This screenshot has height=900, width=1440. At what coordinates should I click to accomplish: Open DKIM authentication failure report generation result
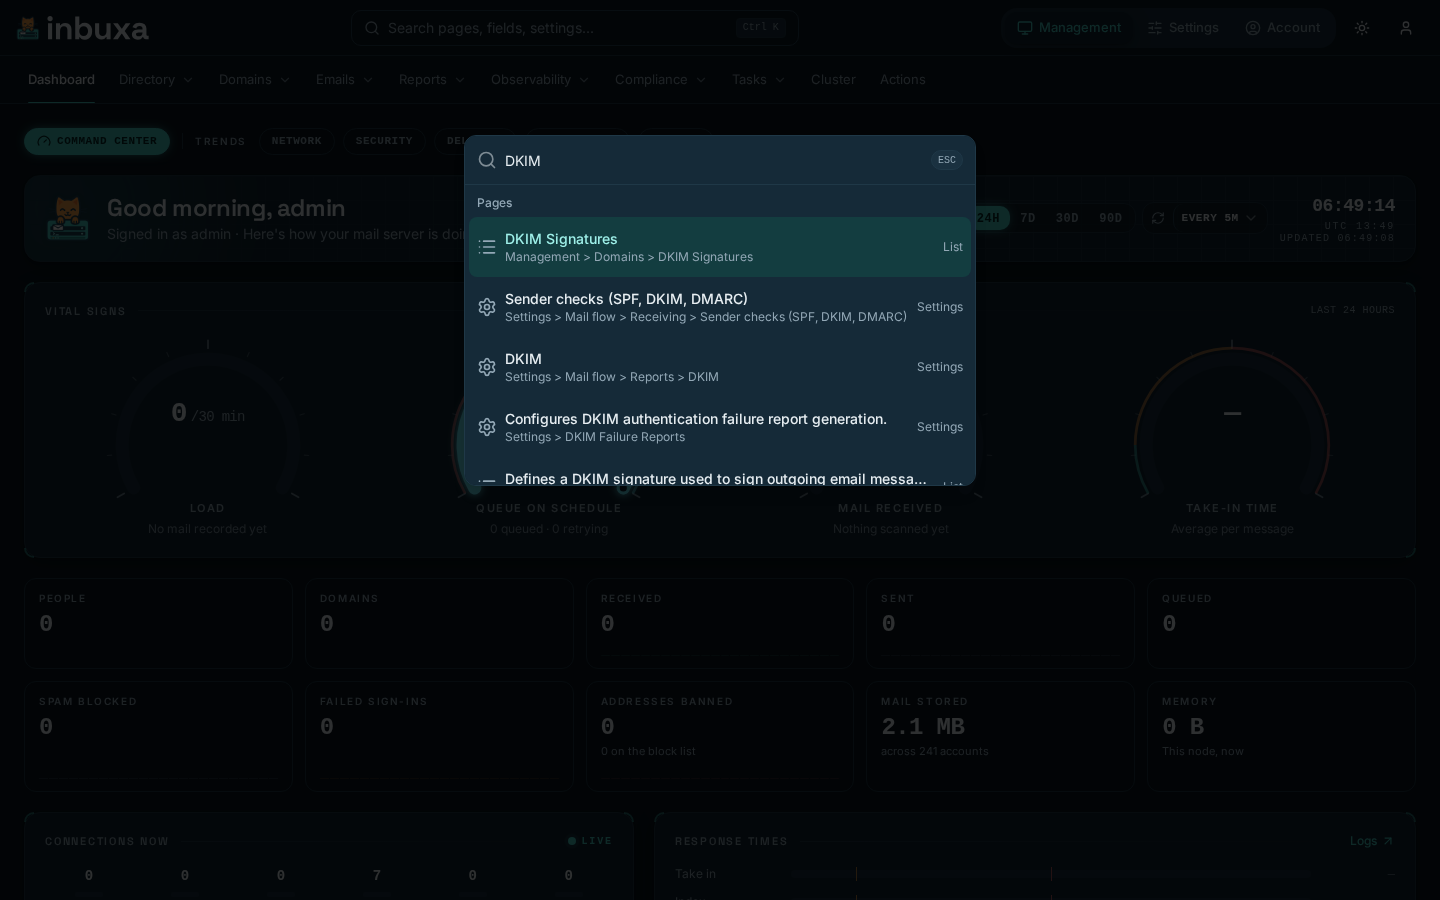point(720,427)
